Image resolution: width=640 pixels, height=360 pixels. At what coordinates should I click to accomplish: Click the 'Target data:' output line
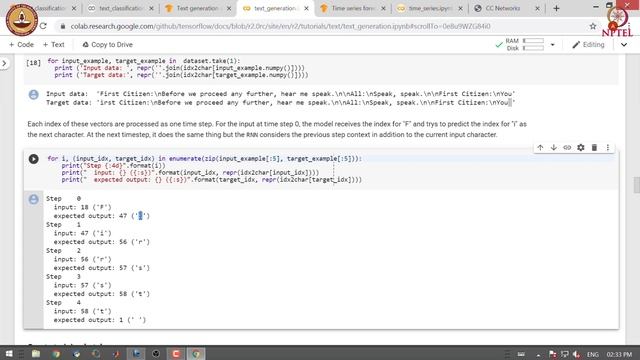point(280,102)
